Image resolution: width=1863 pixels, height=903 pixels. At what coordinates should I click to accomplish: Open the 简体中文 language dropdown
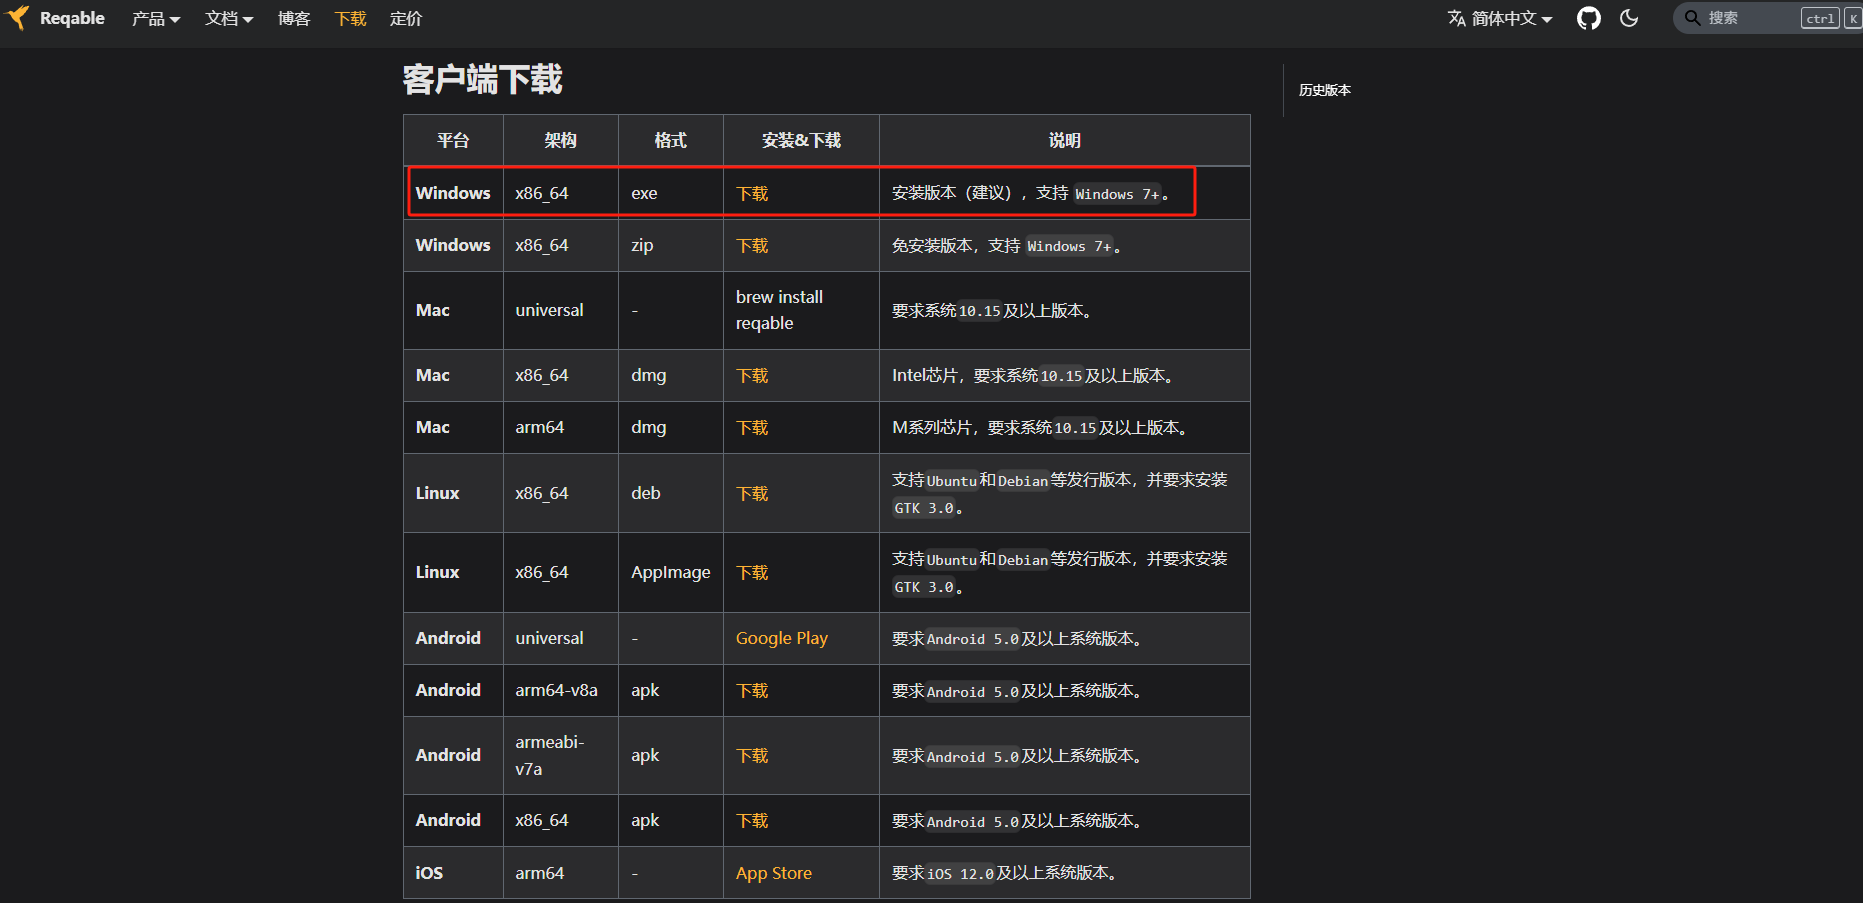point(1500,18)
